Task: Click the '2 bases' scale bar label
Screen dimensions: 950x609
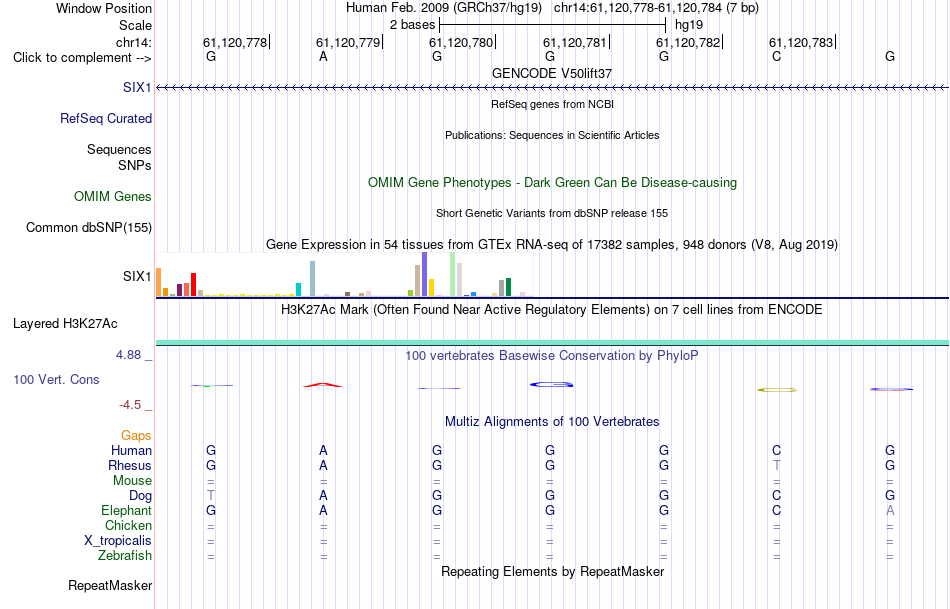Action: coord(412,25)
